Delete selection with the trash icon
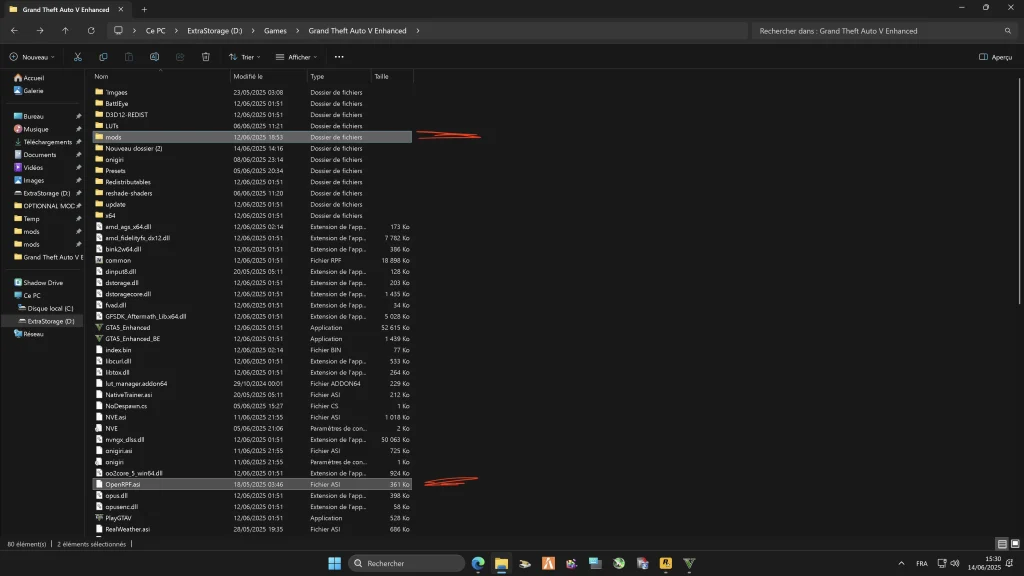1024x576 pixels. pyautogui.click(x=205, y=57)
